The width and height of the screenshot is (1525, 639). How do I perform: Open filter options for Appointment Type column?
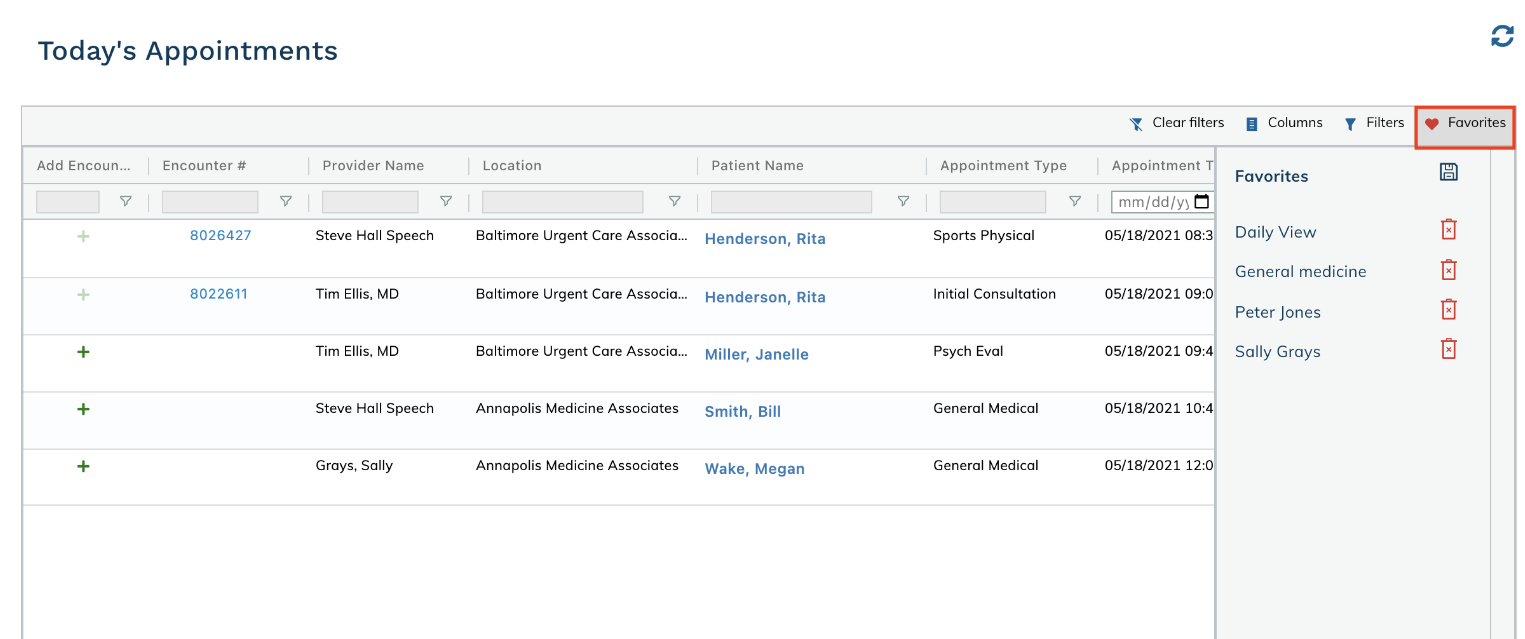coord(1074,202)
